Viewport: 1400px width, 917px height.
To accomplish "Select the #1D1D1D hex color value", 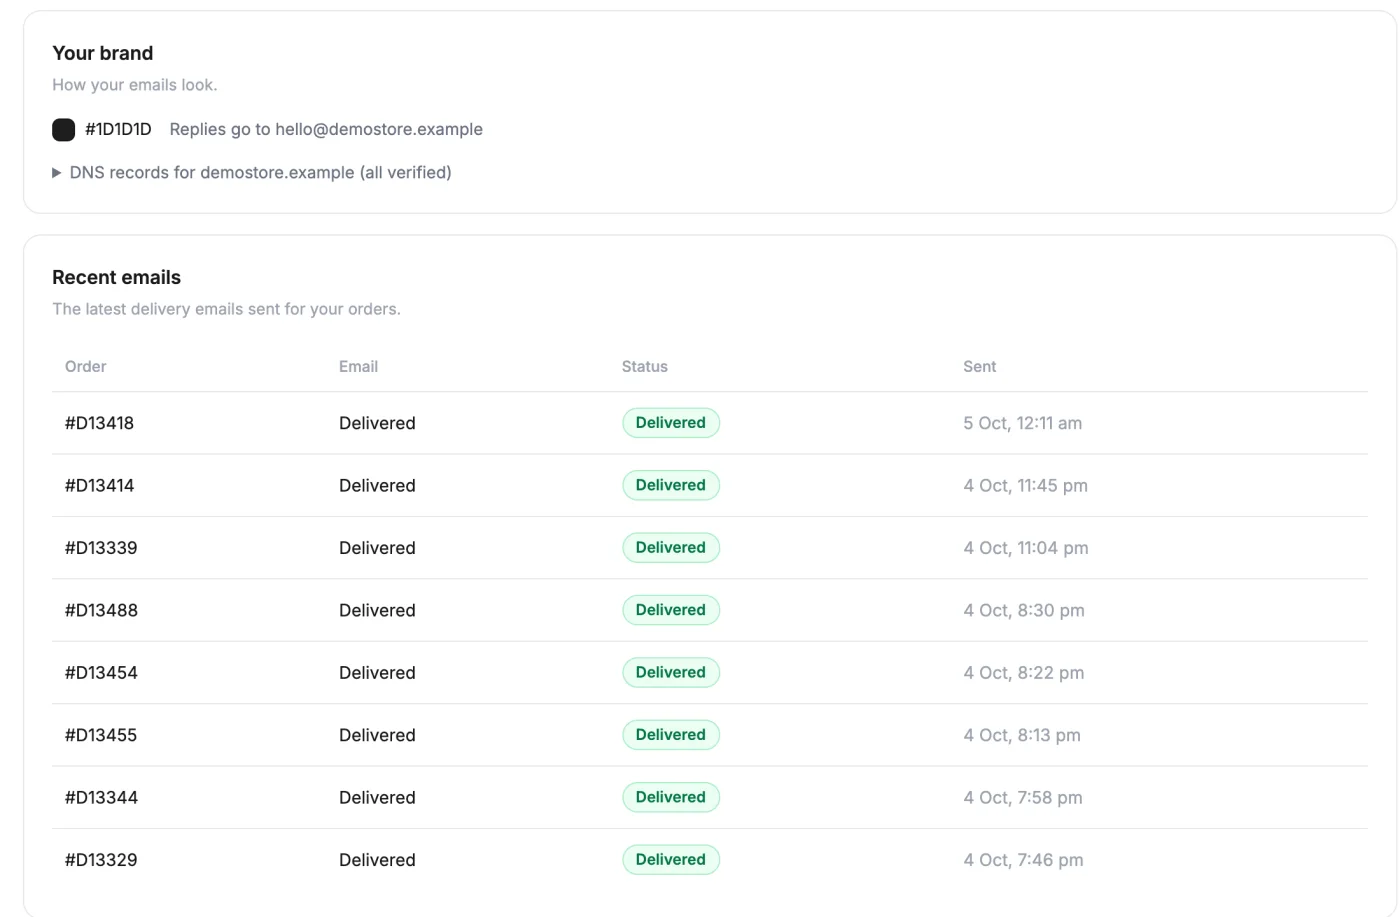I will pyautogui.click(x=118, y=129).
